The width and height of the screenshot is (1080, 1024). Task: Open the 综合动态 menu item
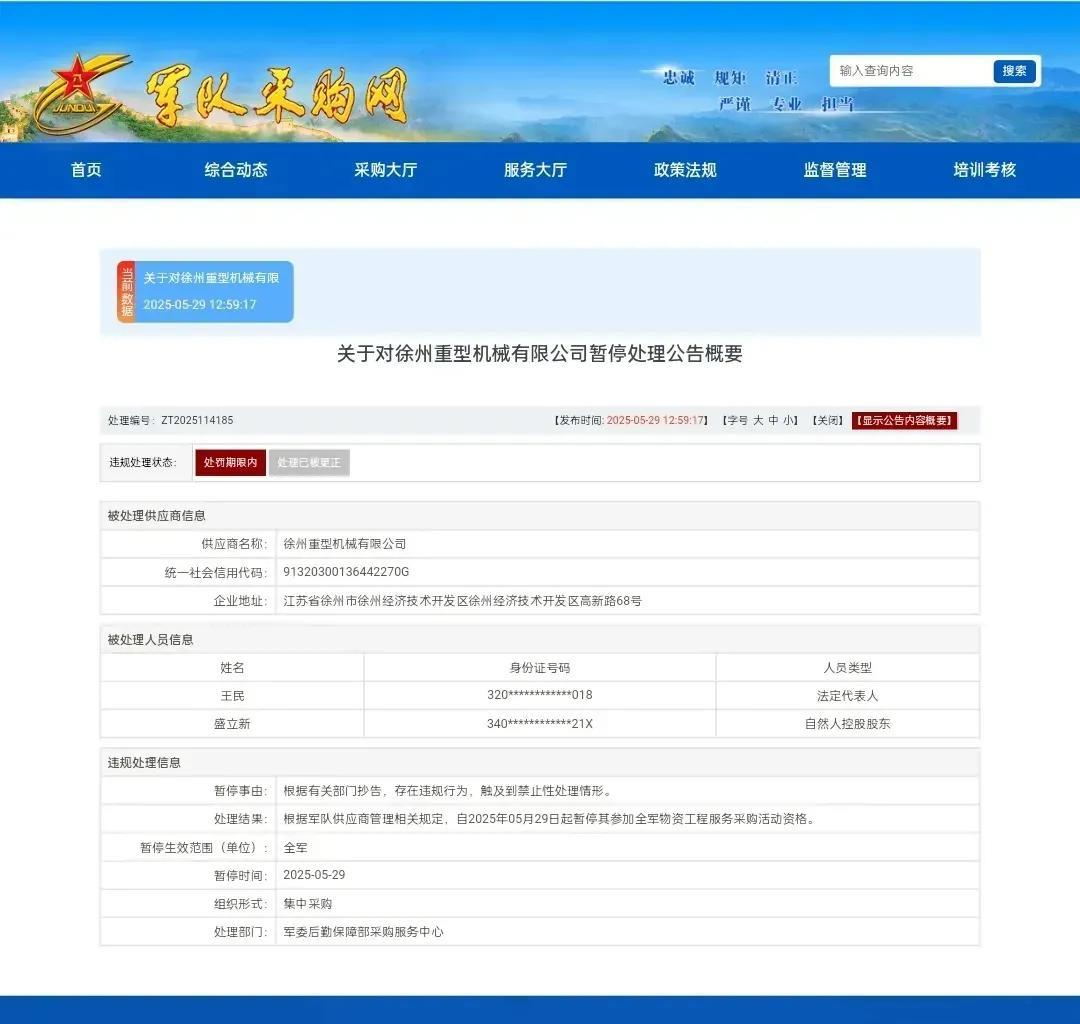tap(236, 170)
